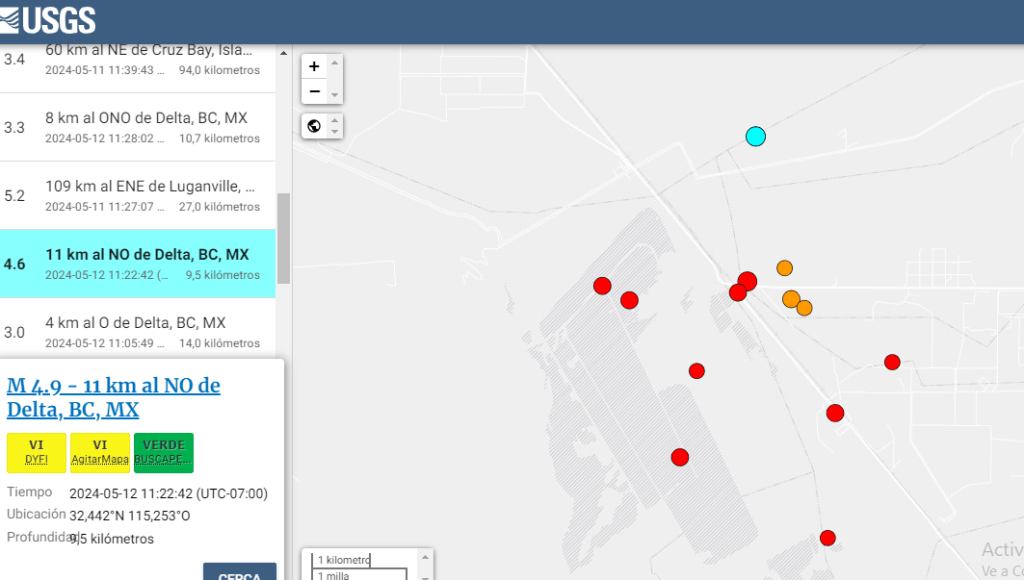The width and height of the screenshot is (1024, 580).
Task: Choose the 3.0 event 4 km O de Delta
Action: 146,332
